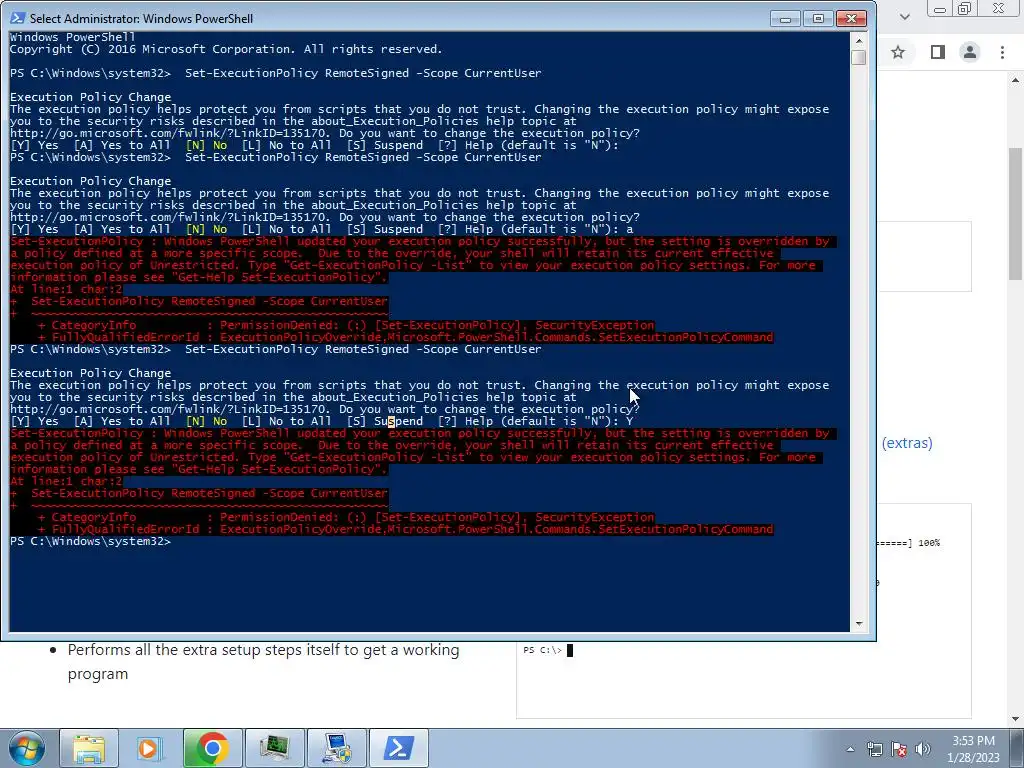
Task: Click the first 'Execution Policy Change' heading
Action: (x=90, y=97)
